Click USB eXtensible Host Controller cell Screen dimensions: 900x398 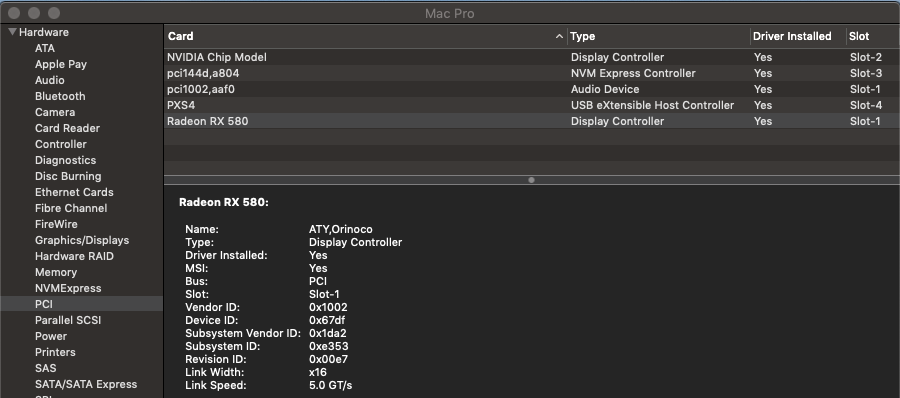(652, 106)
